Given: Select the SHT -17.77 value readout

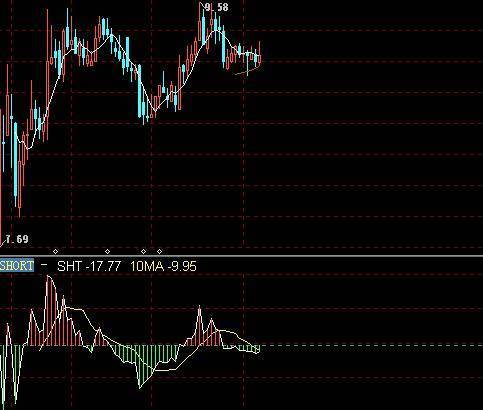Looking at the screenshot, I should (89, 266).
